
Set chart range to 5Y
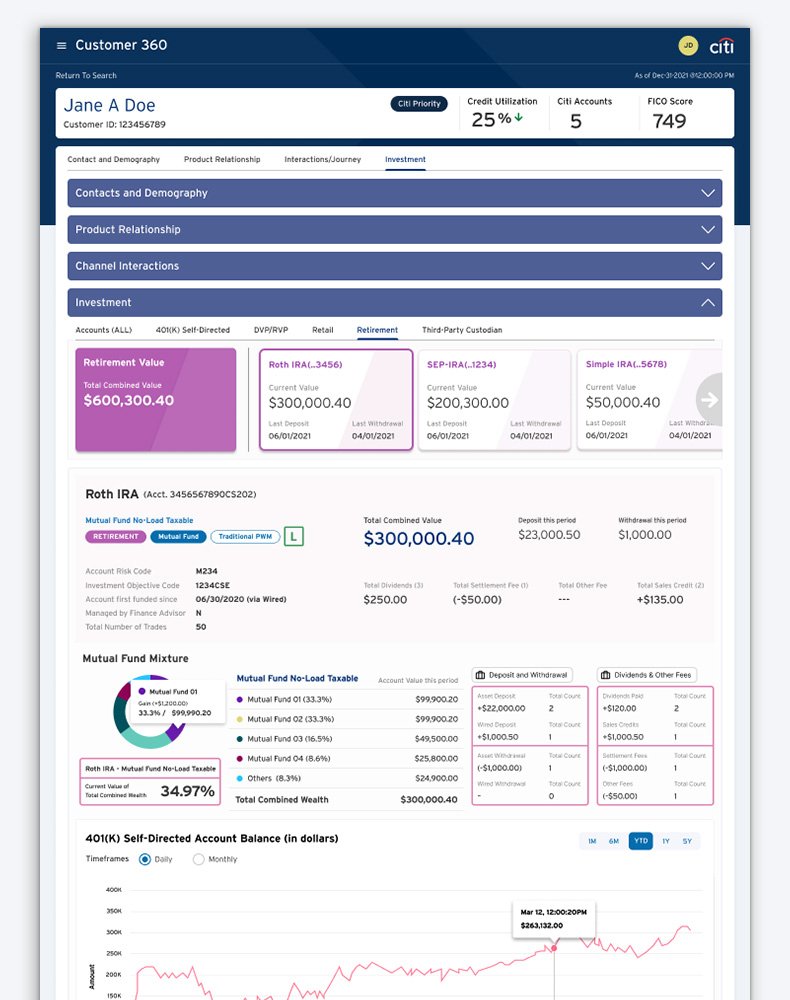(687, 841)
